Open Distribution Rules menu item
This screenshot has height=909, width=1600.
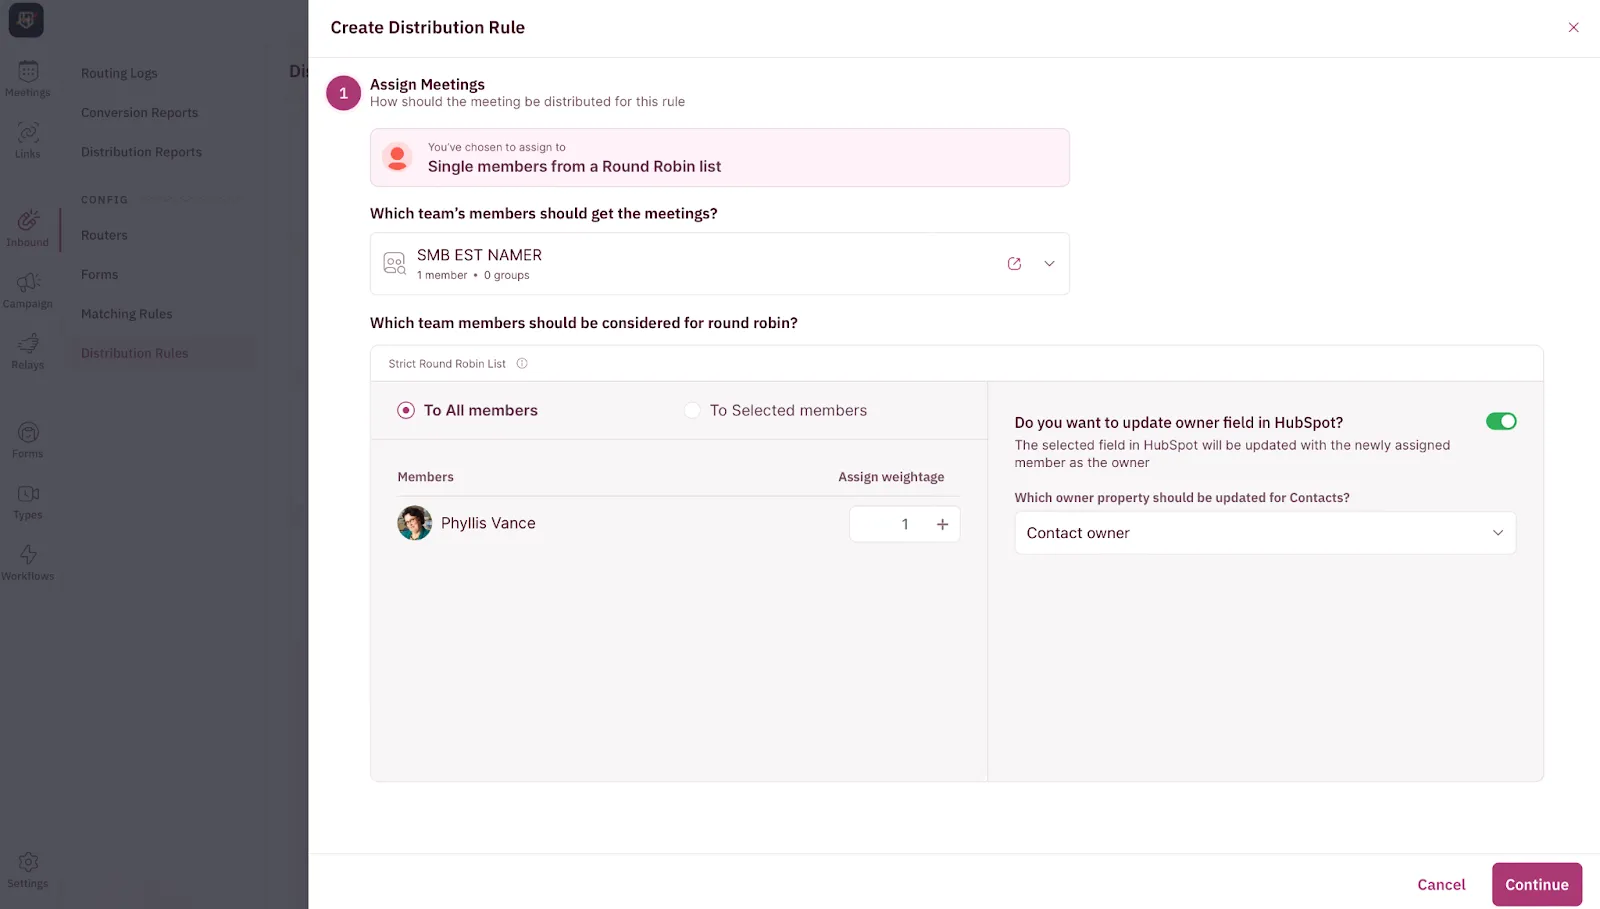pos(134,353)
